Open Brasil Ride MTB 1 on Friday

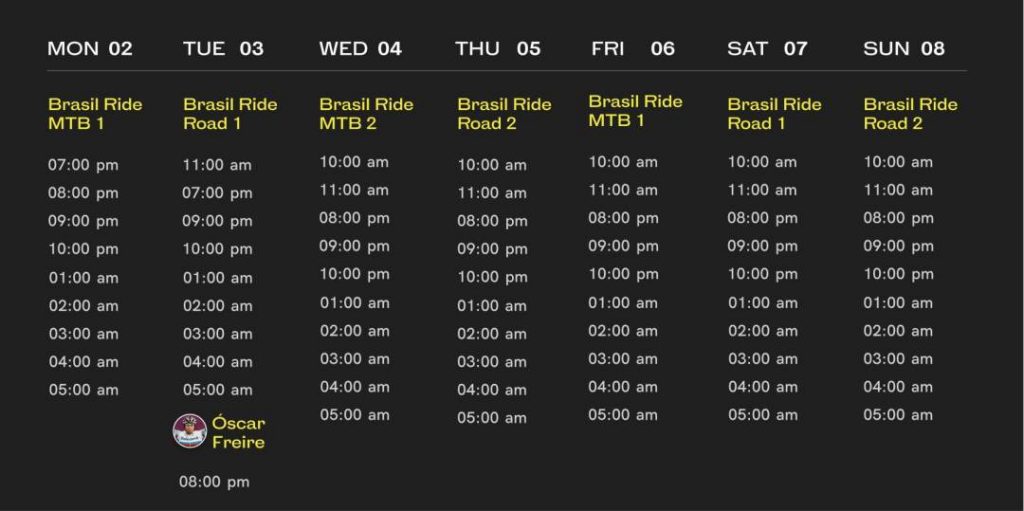pyautogui.click(x=635, y=111)
